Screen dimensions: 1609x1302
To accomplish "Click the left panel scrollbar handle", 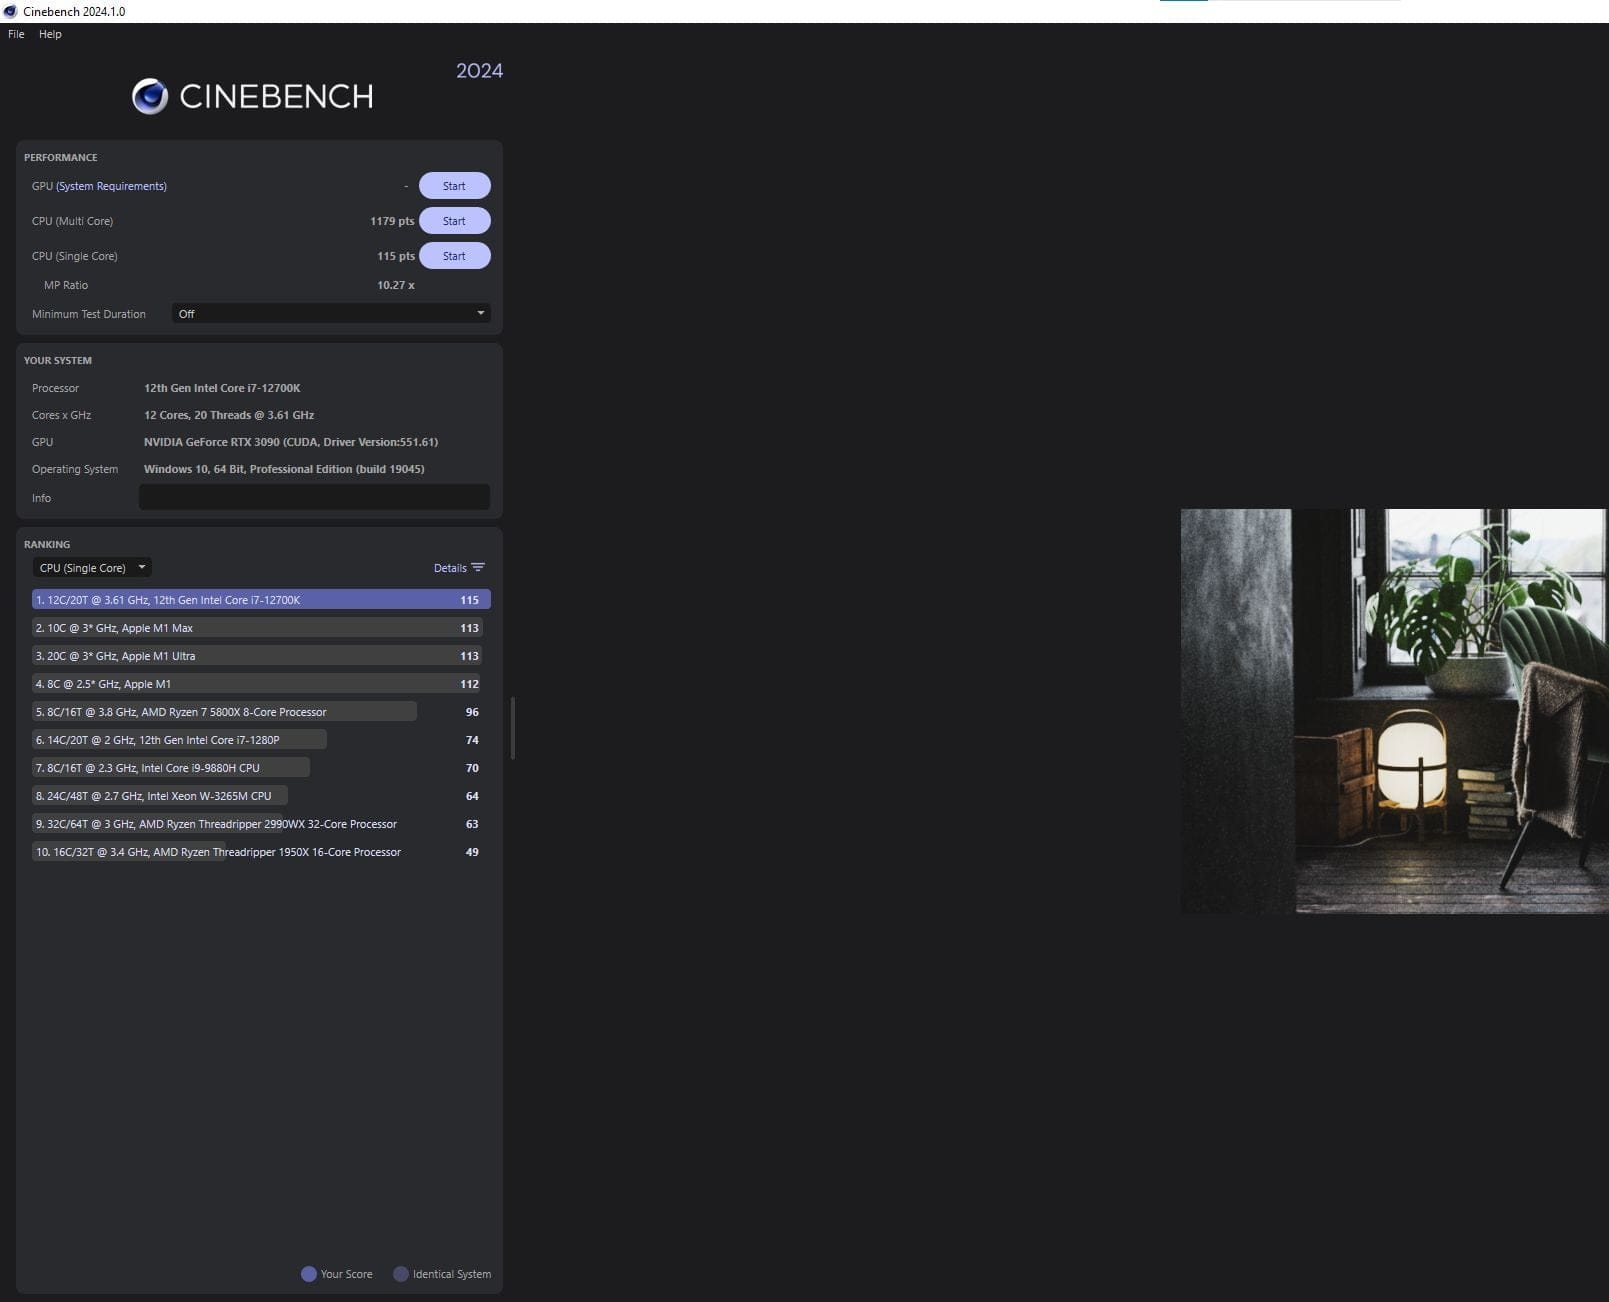I will click(x=513, y=728).
